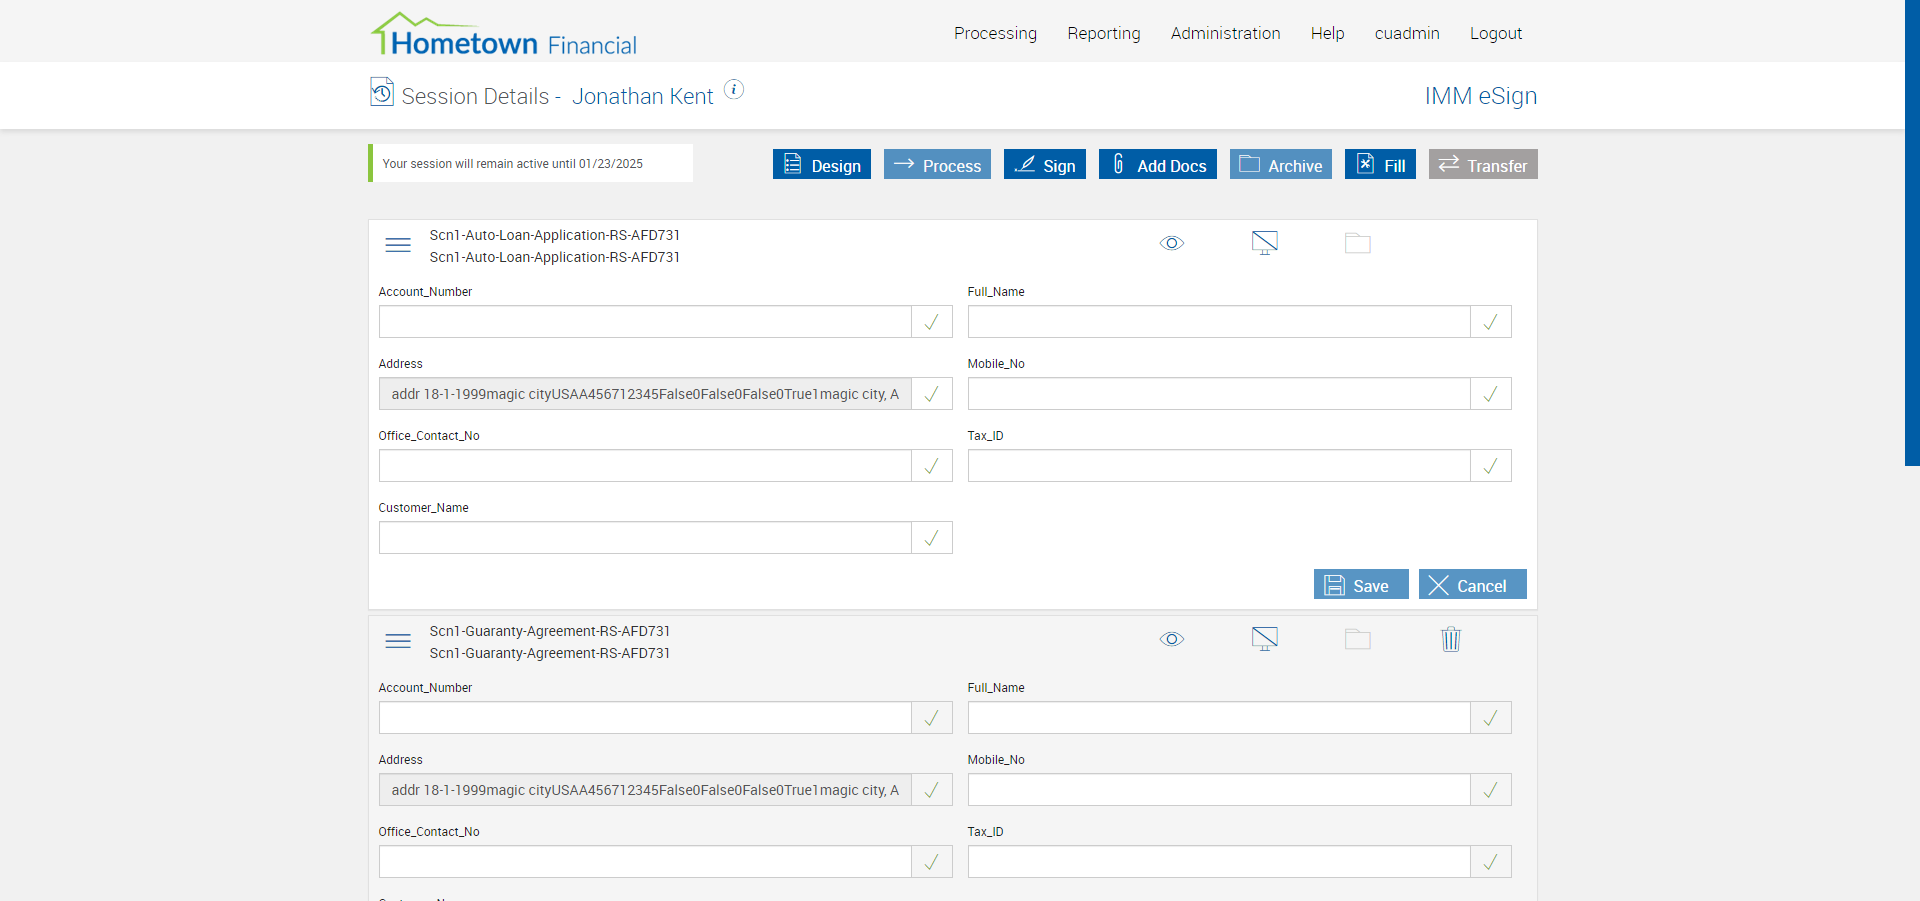Click checkmark beside Mobile_No in Auto-Loan-Application

click(1491, 394)
